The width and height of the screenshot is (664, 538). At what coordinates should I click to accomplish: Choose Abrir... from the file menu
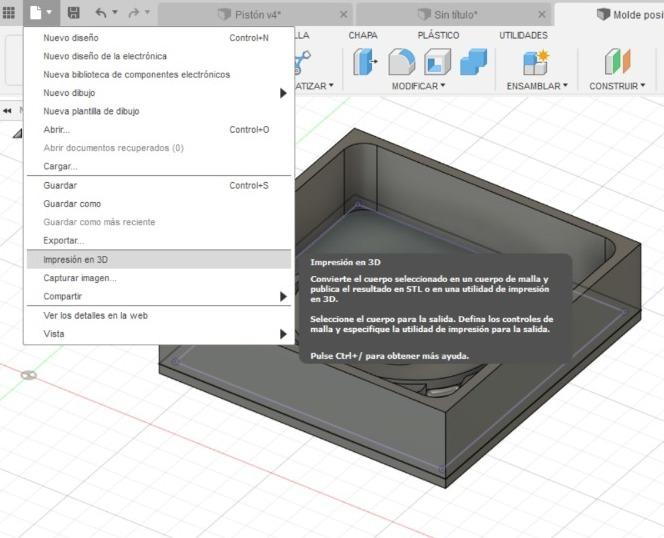(x=159, y=130)
